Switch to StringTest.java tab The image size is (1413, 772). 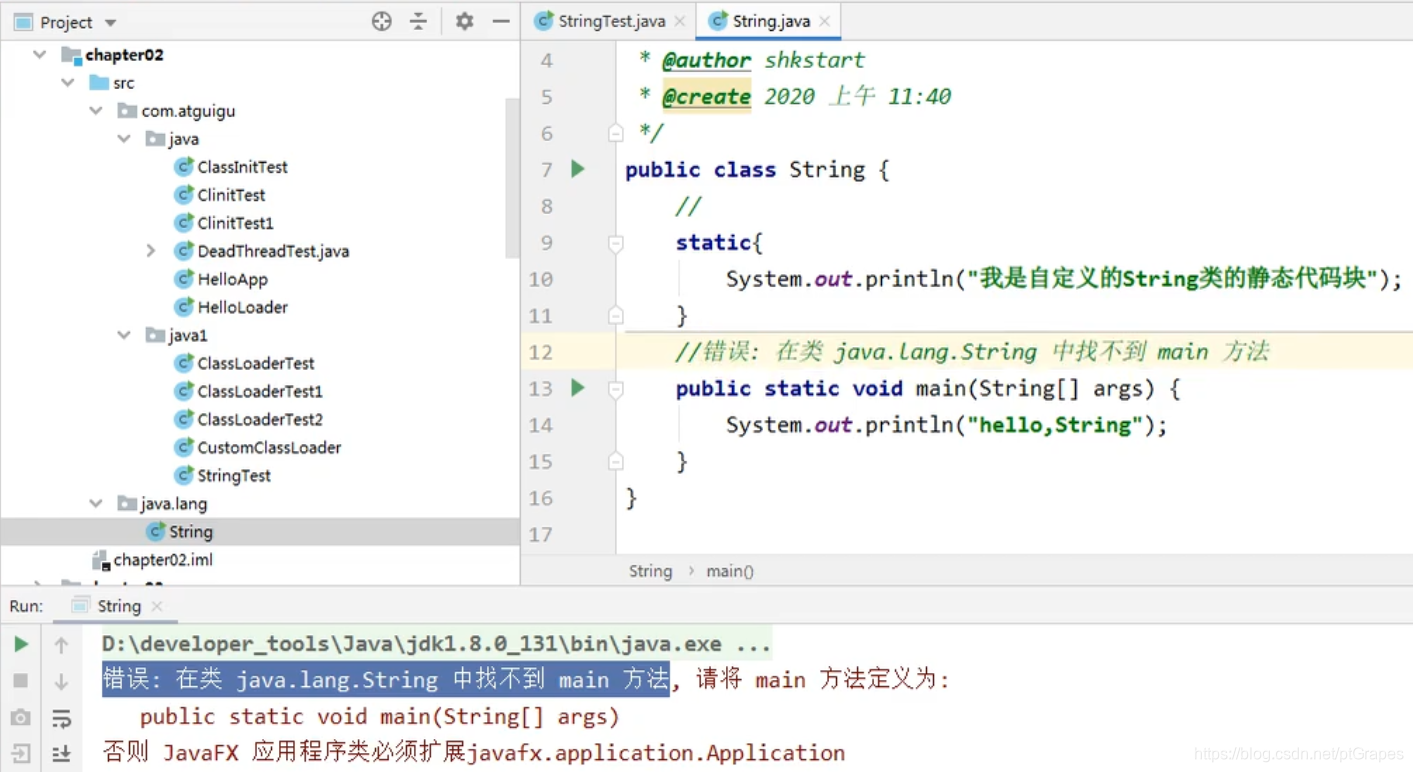pyautogui.click(x=611, y=21)
